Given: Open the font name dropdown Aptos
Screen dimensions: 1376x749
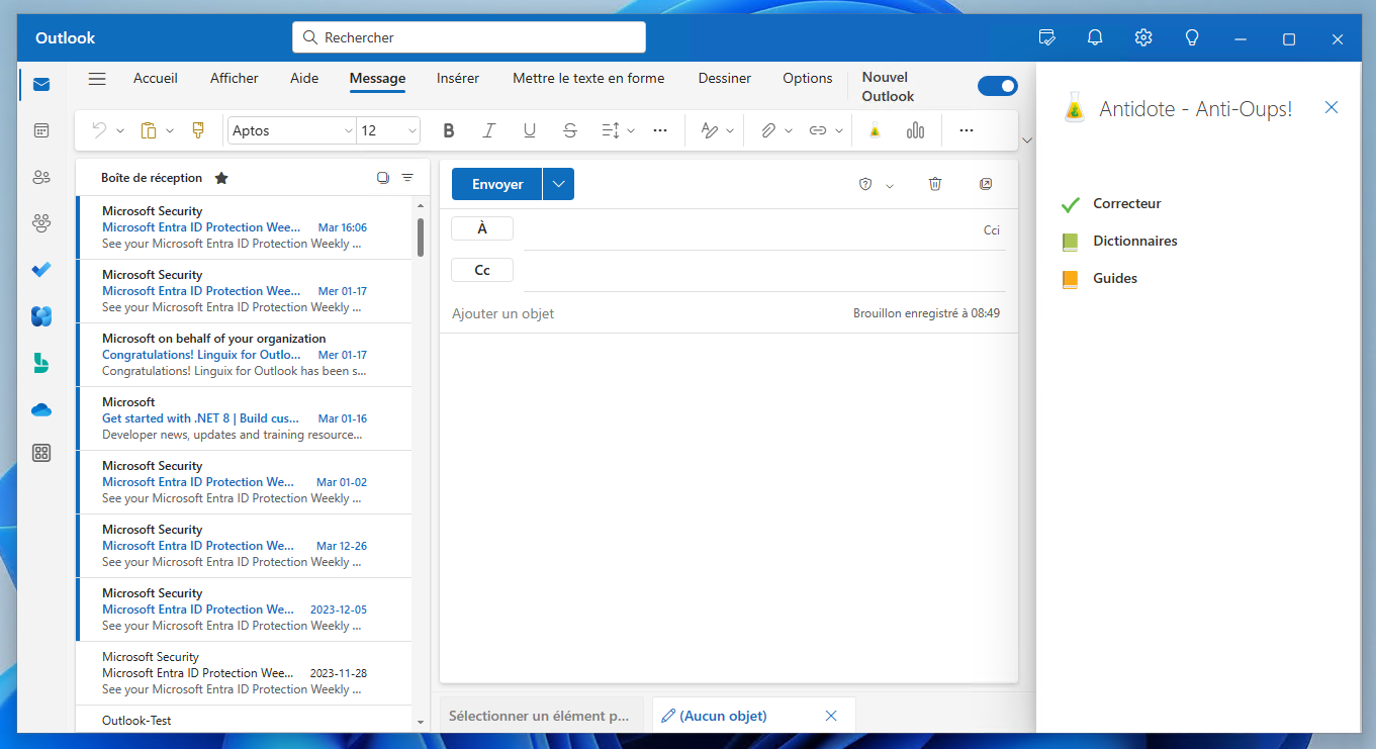Looking at the screenshot, I should pyautogui.click(x=292, y=131).
